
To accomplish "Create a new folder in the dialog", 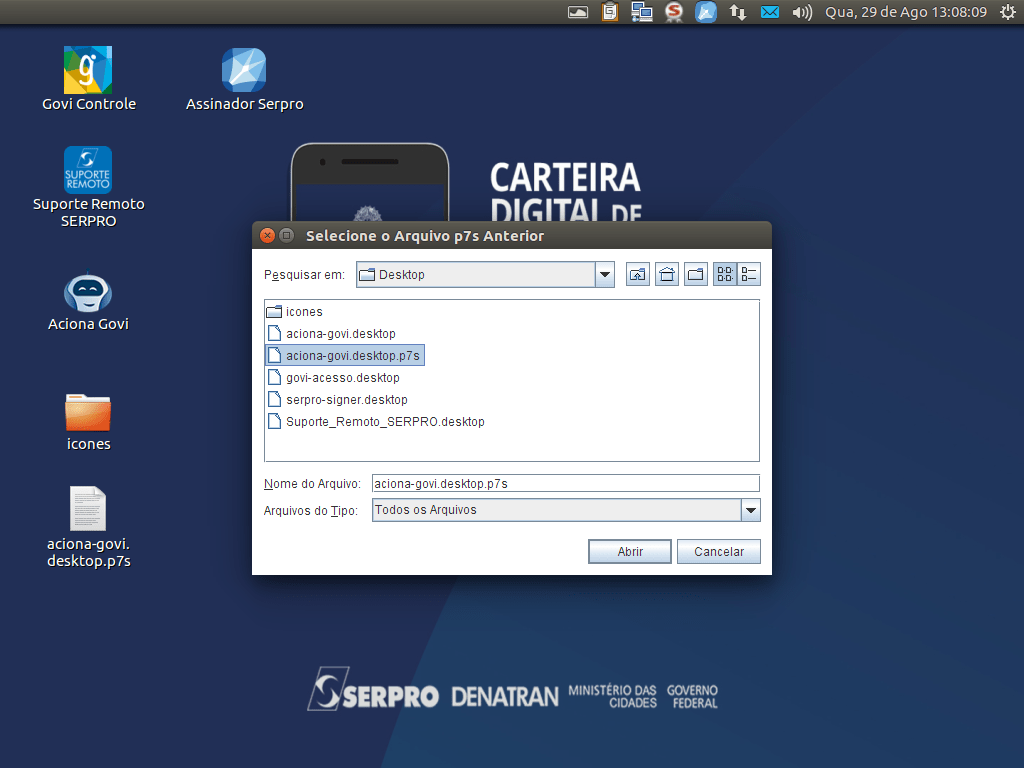I will pyautogui.click(x=696, y=275).
